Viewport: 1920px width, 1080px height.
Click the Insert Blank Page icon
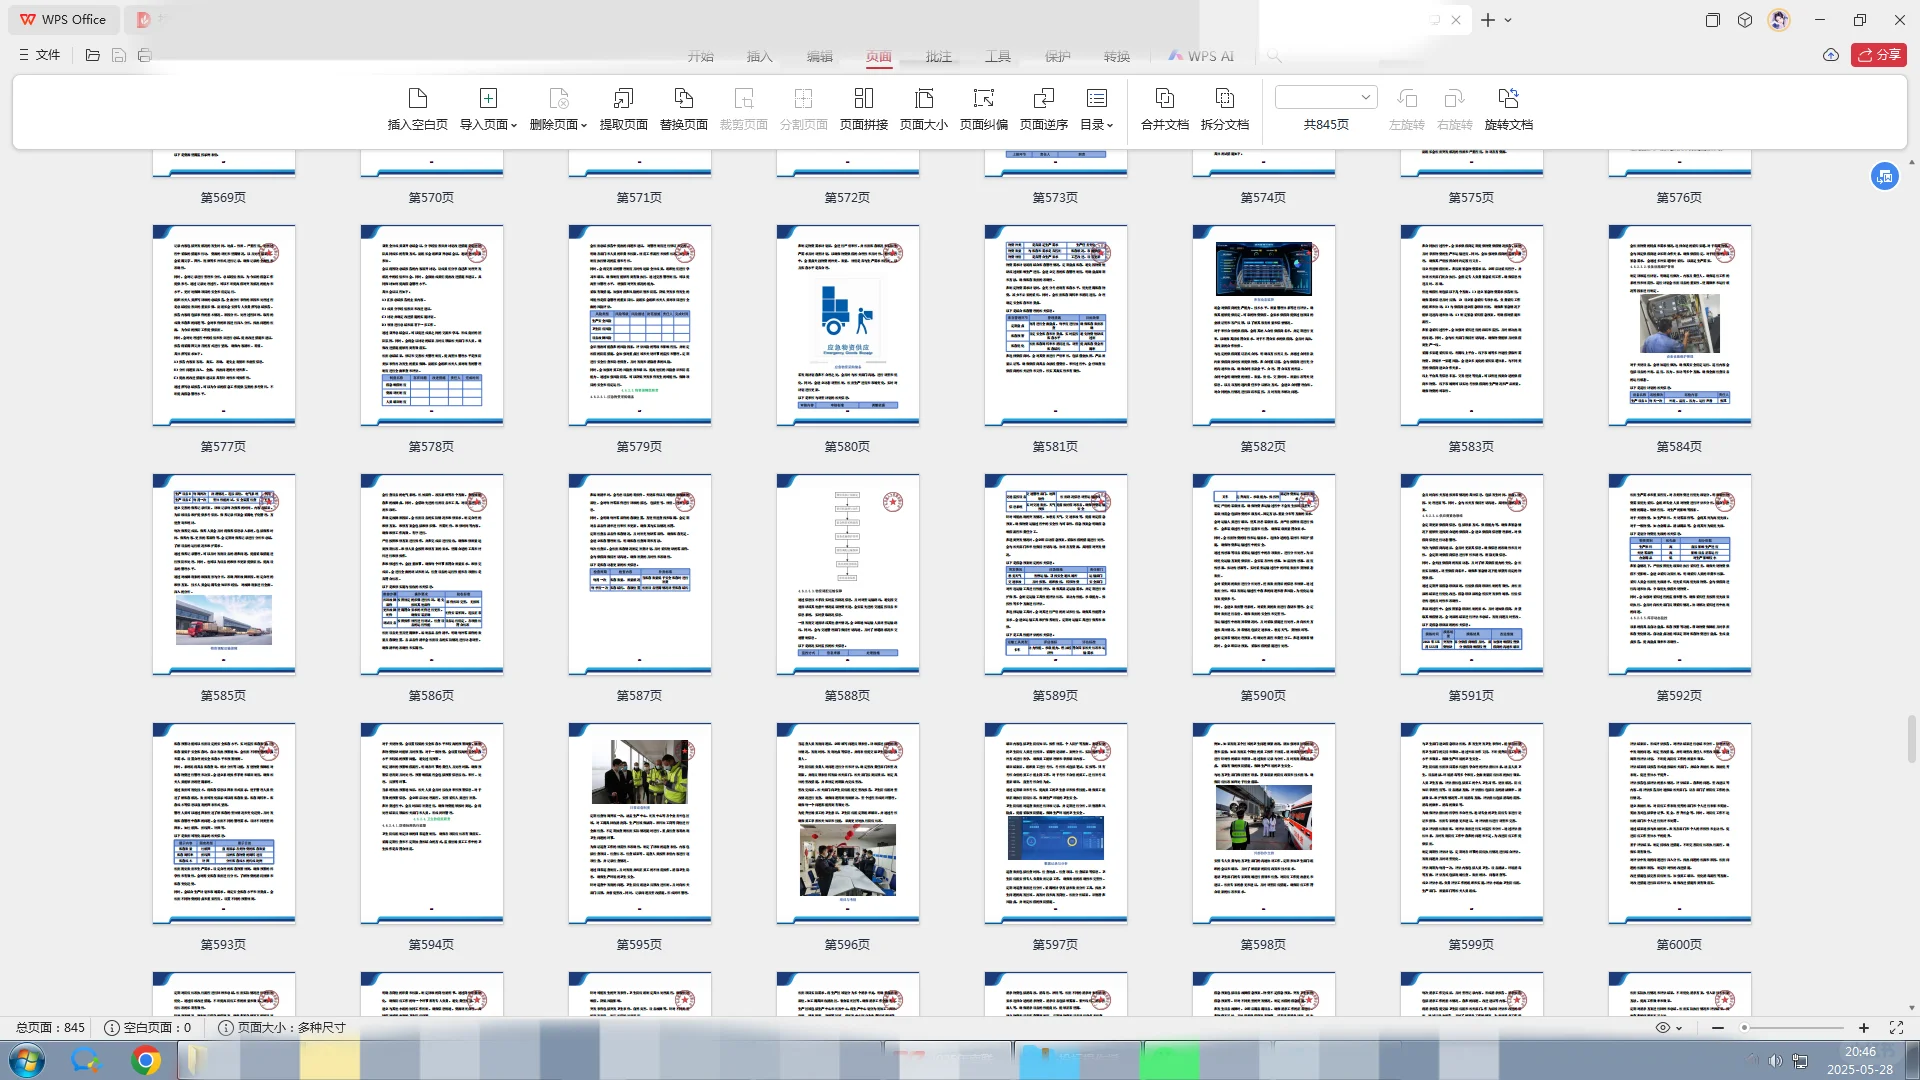click(x=417, y=99)
